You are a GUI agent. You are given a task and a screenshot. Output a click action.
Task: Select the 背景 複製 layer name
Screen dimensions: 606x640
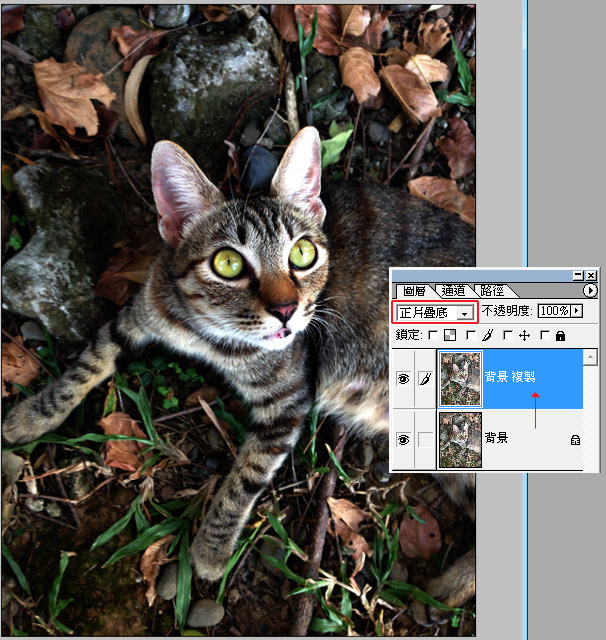click(510, 377)
